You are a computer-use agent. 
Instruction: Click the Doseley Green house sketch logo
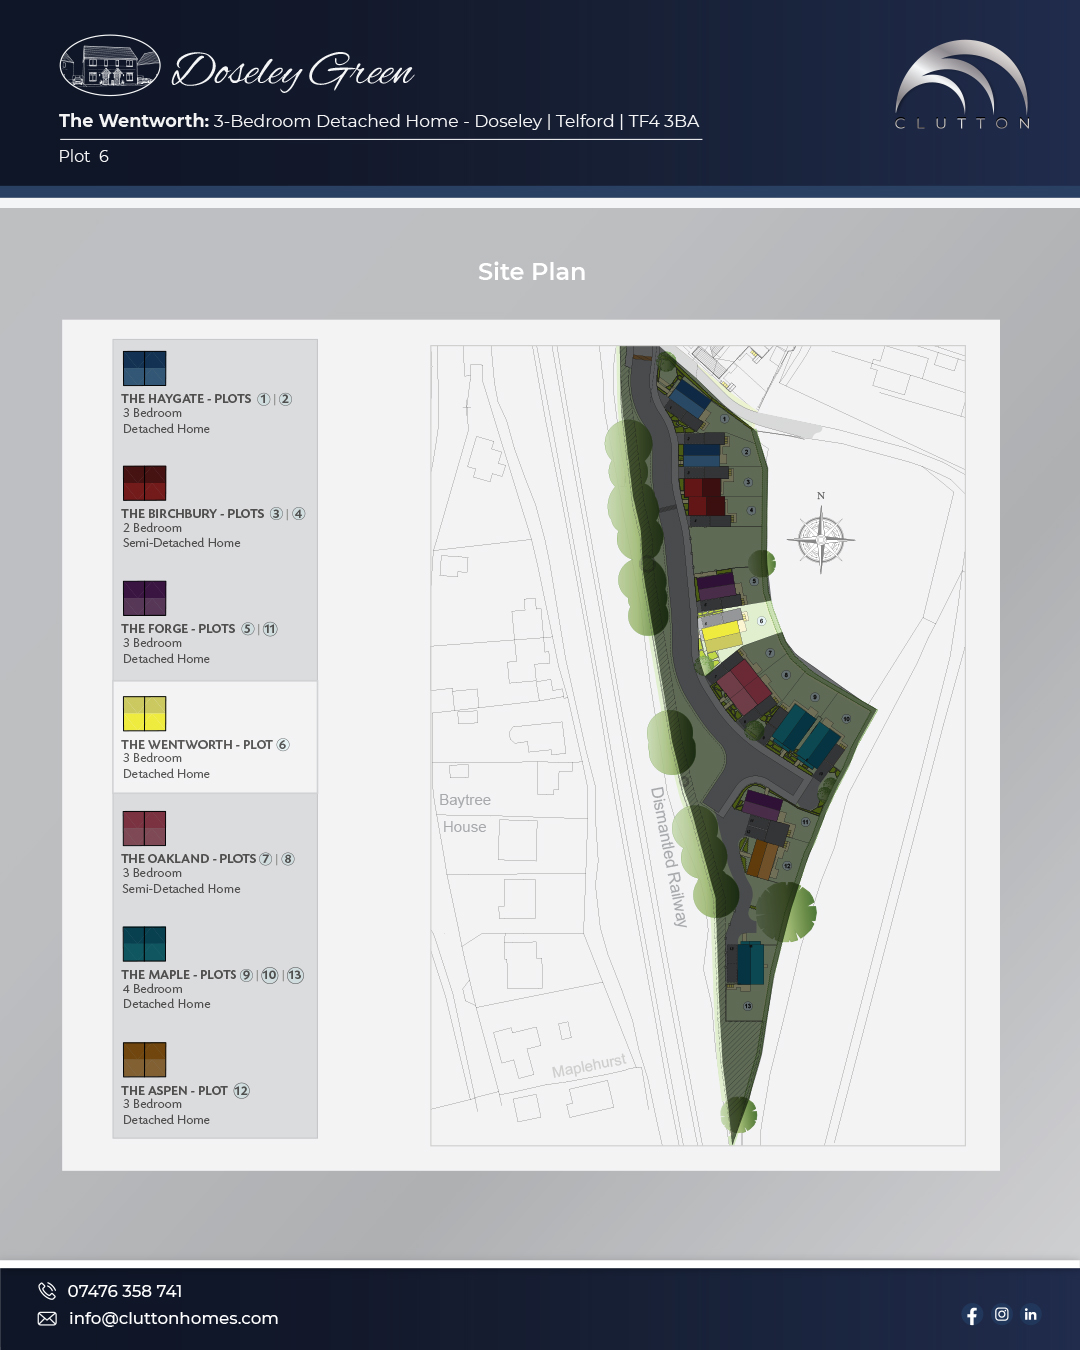point(110,66)
